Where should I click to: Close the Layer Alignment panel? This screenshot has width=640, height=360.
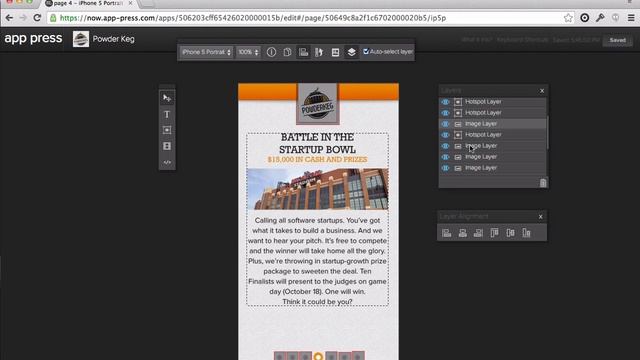pos(541,217)
